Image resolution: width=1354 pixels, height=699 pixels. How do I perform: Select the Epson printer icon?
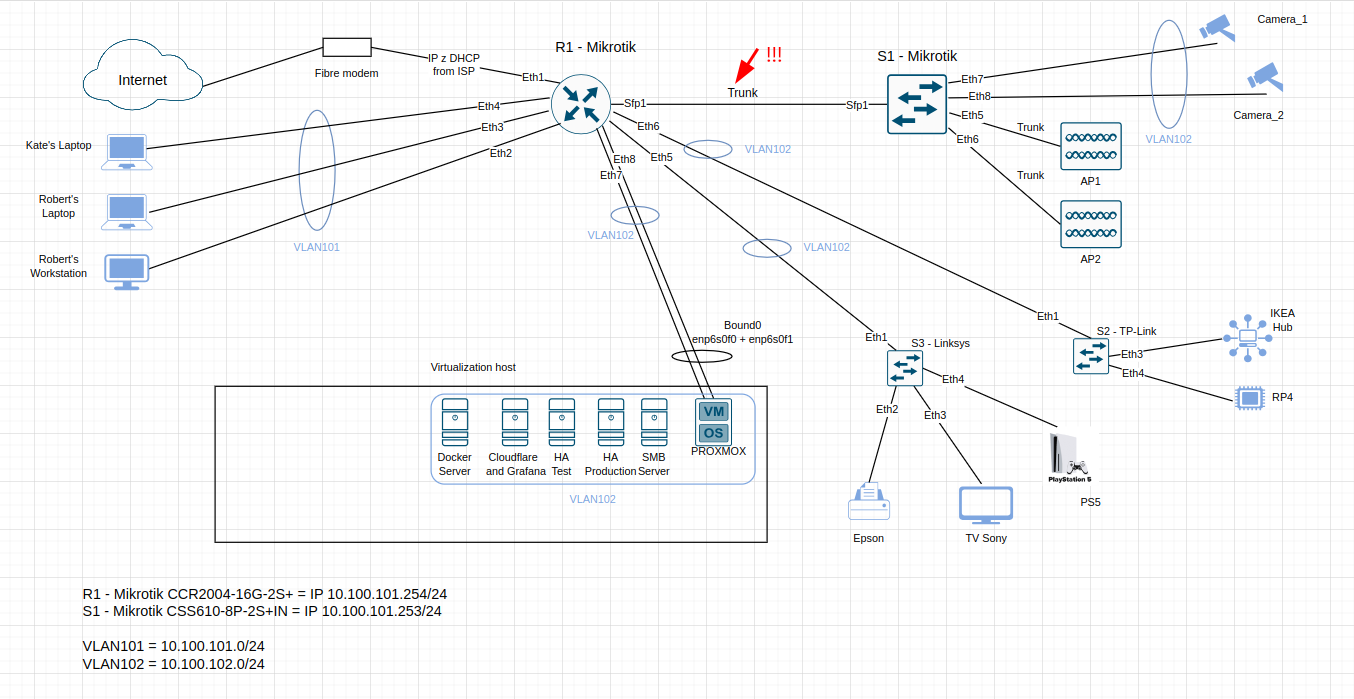pyautogui.click(x=868, y=500)
